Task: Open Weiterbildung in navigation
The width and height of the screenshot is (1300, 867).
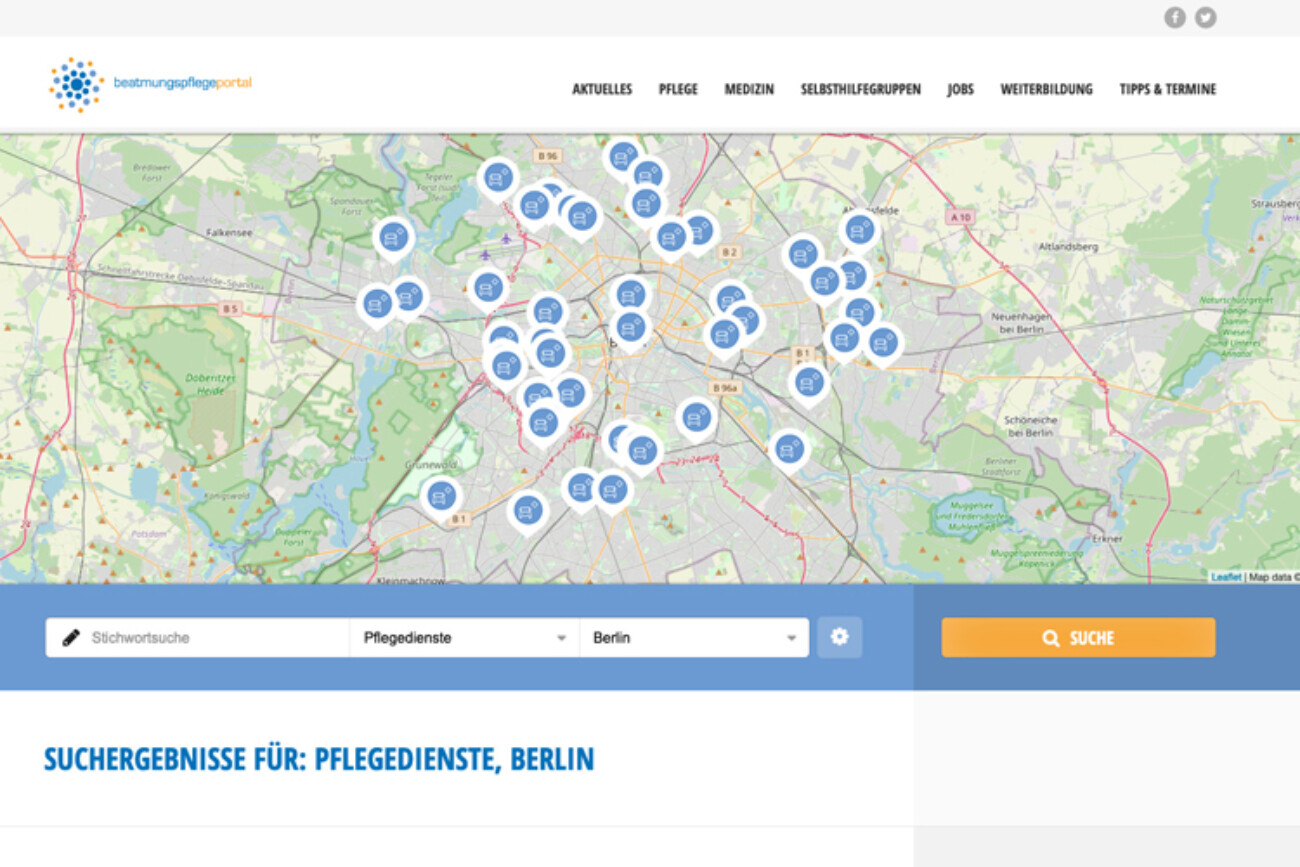Action: (1046, 89)
